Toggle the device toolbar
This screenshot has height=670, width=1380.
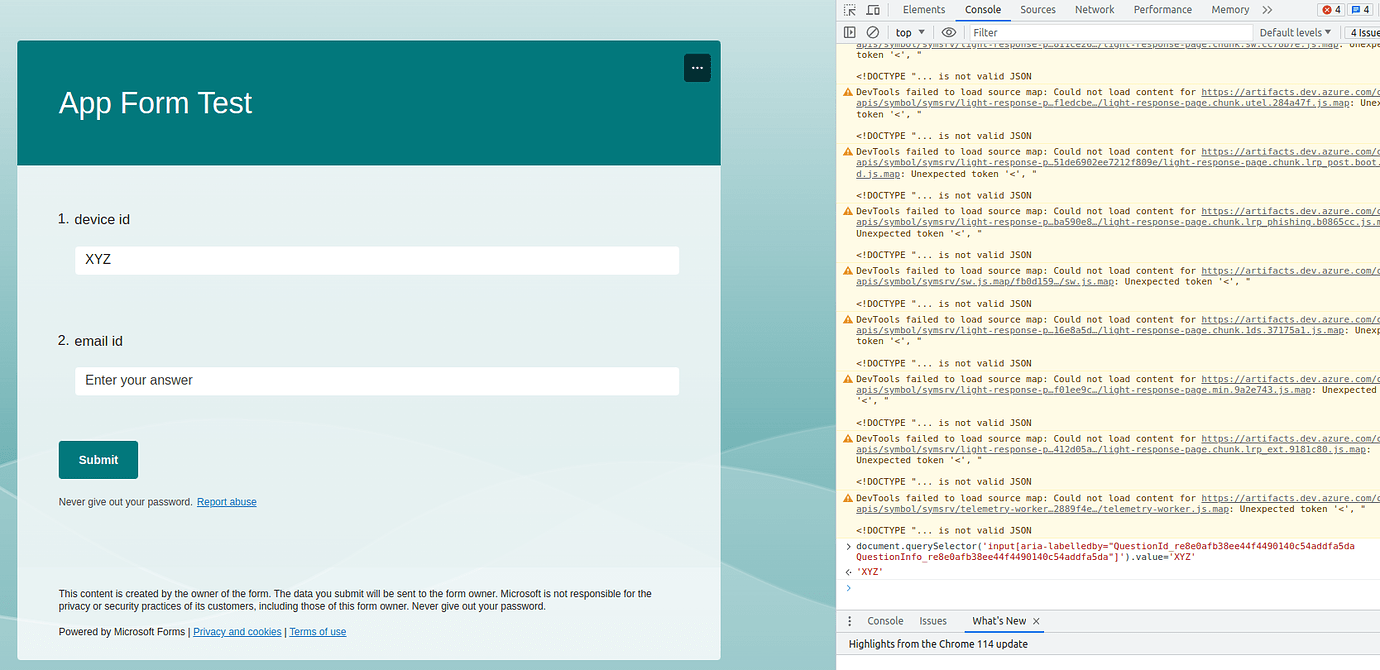pyautogui.click(x=873, y=9)
